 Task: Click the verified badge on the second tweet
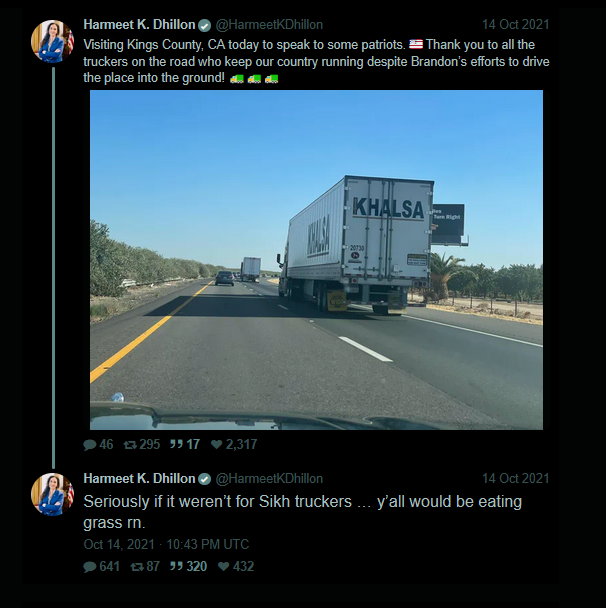point(204,478)
